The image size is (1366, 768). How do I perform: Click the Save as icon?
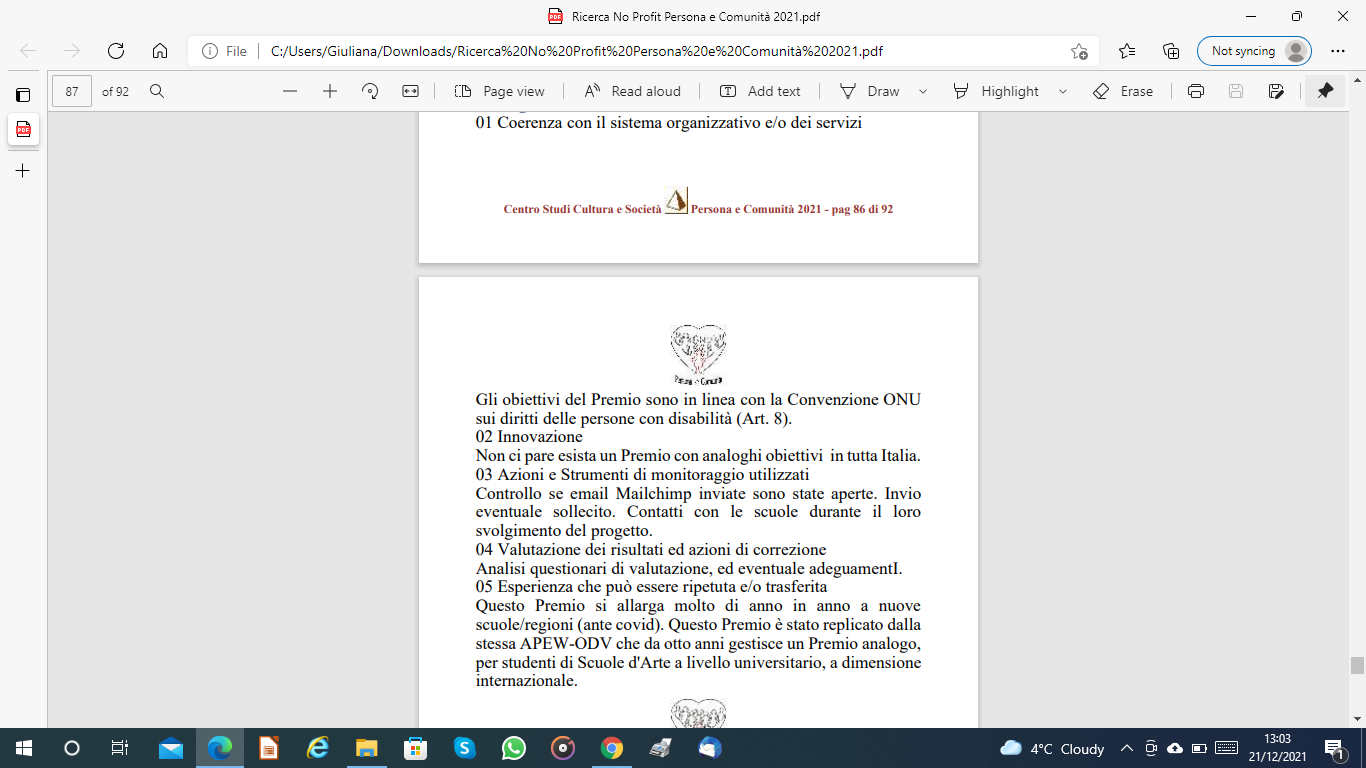pos(1276,91)
